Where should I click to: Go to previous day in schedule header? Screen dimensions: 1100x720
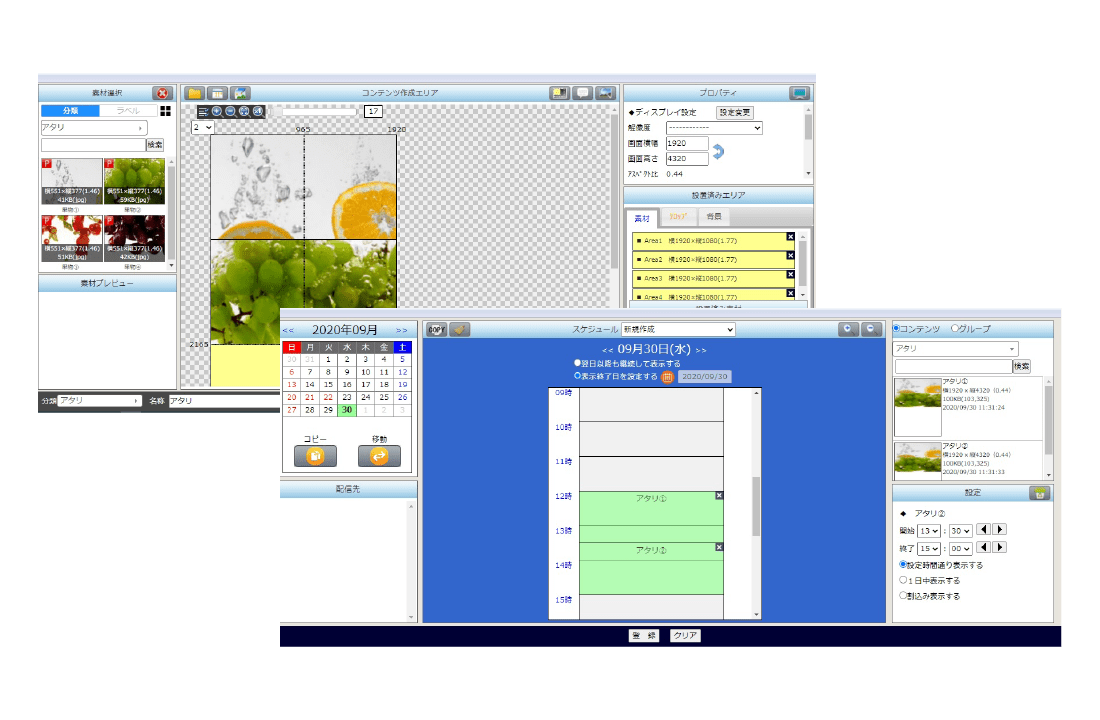pyautogui.click(x=607, y=350)
